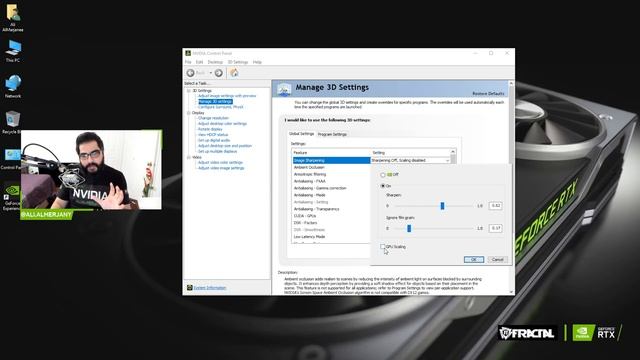Viewport: 640px width, 360px height.
Task: Open Change resolution task
Action: [x=213, y=118]
